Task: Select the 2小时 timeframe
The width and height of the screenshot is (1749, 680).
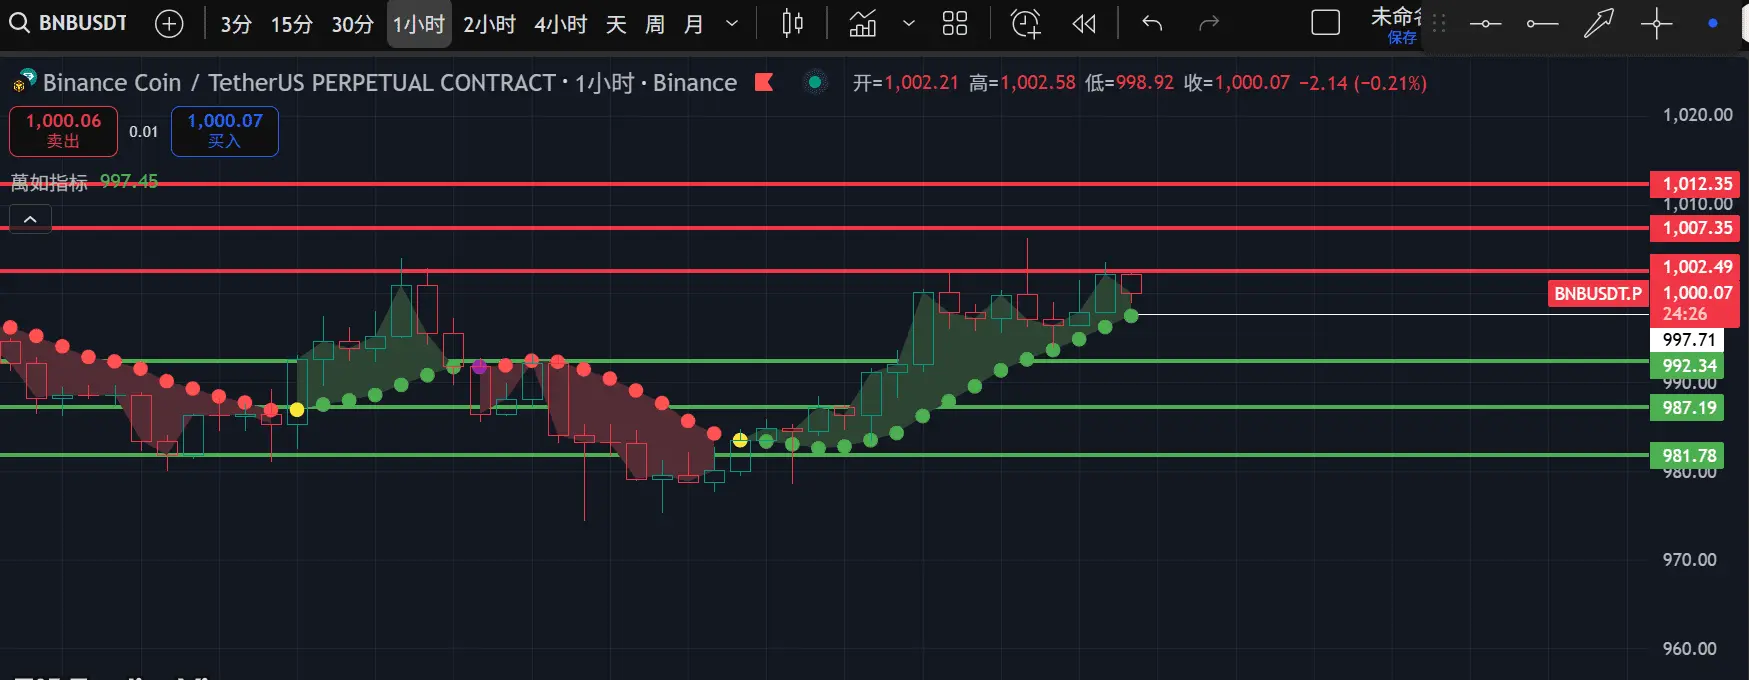Action: click(490, 24)
